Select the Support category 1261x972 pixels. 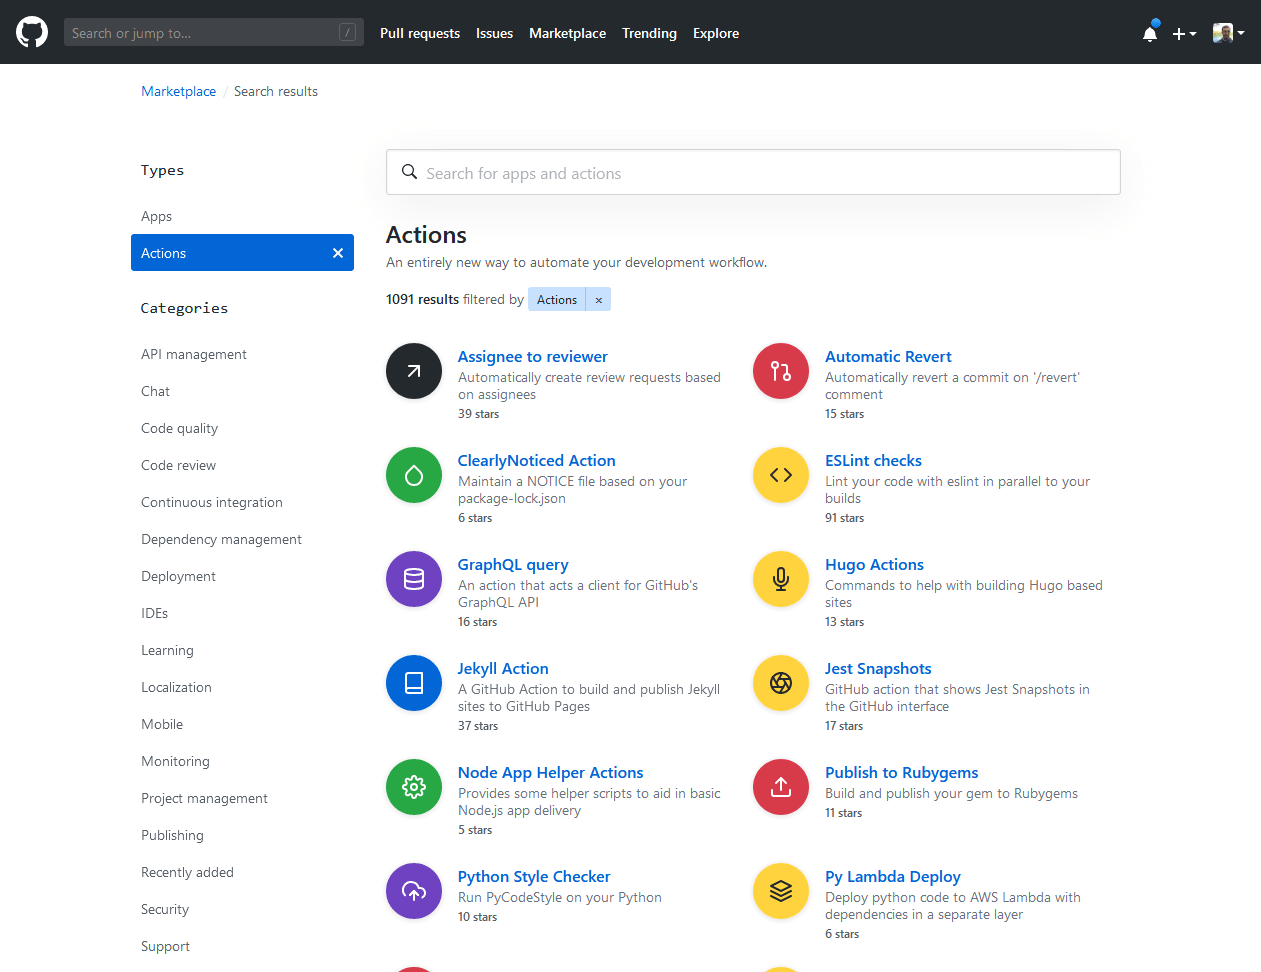[165, 946]
